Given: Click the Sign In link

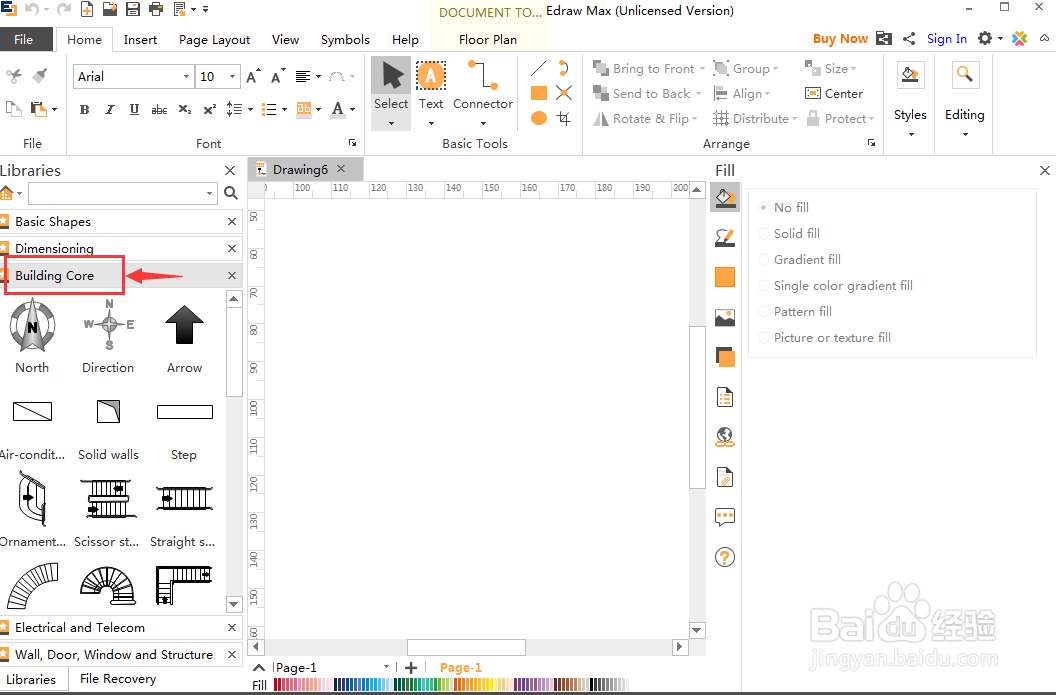Looking at the screenshot, I should 946,39.
